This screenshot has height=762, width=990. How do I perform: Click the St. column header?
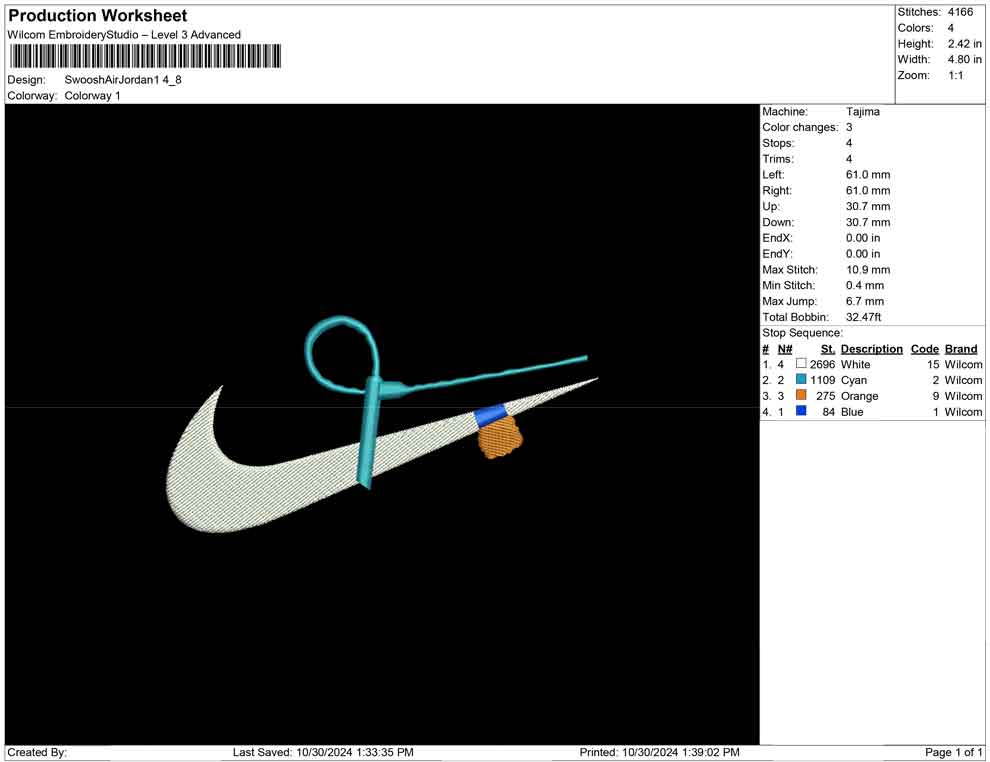pos(827,349)
